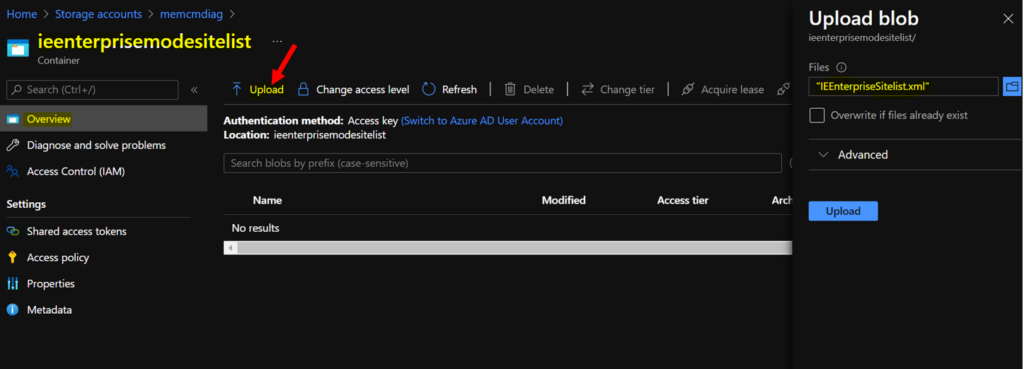1024x369 pixels.
Task: Click the break lease icon after Acquire lease
Action: [x=783, y=89]
